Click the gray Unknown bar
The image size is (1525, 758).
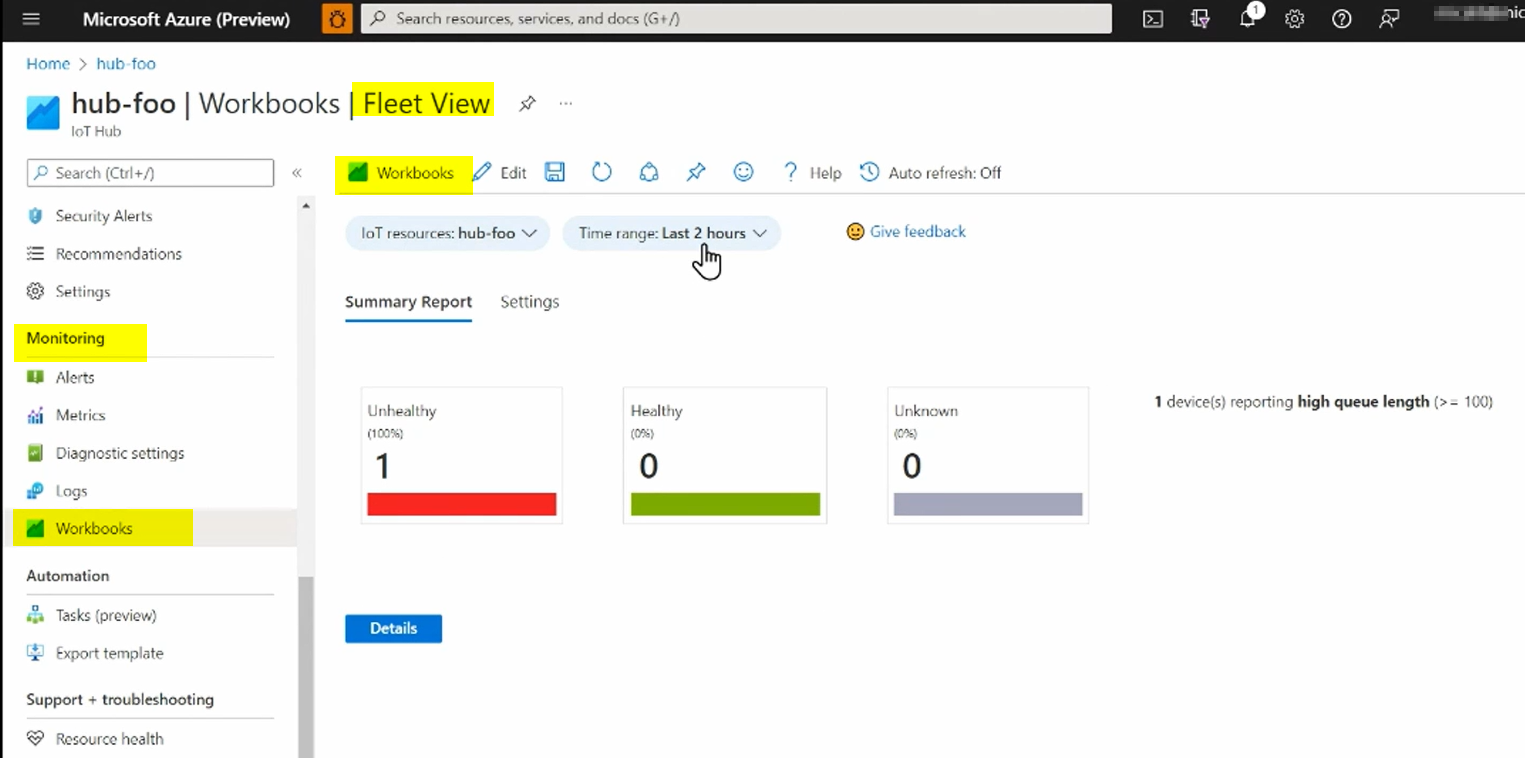(988, 504)
